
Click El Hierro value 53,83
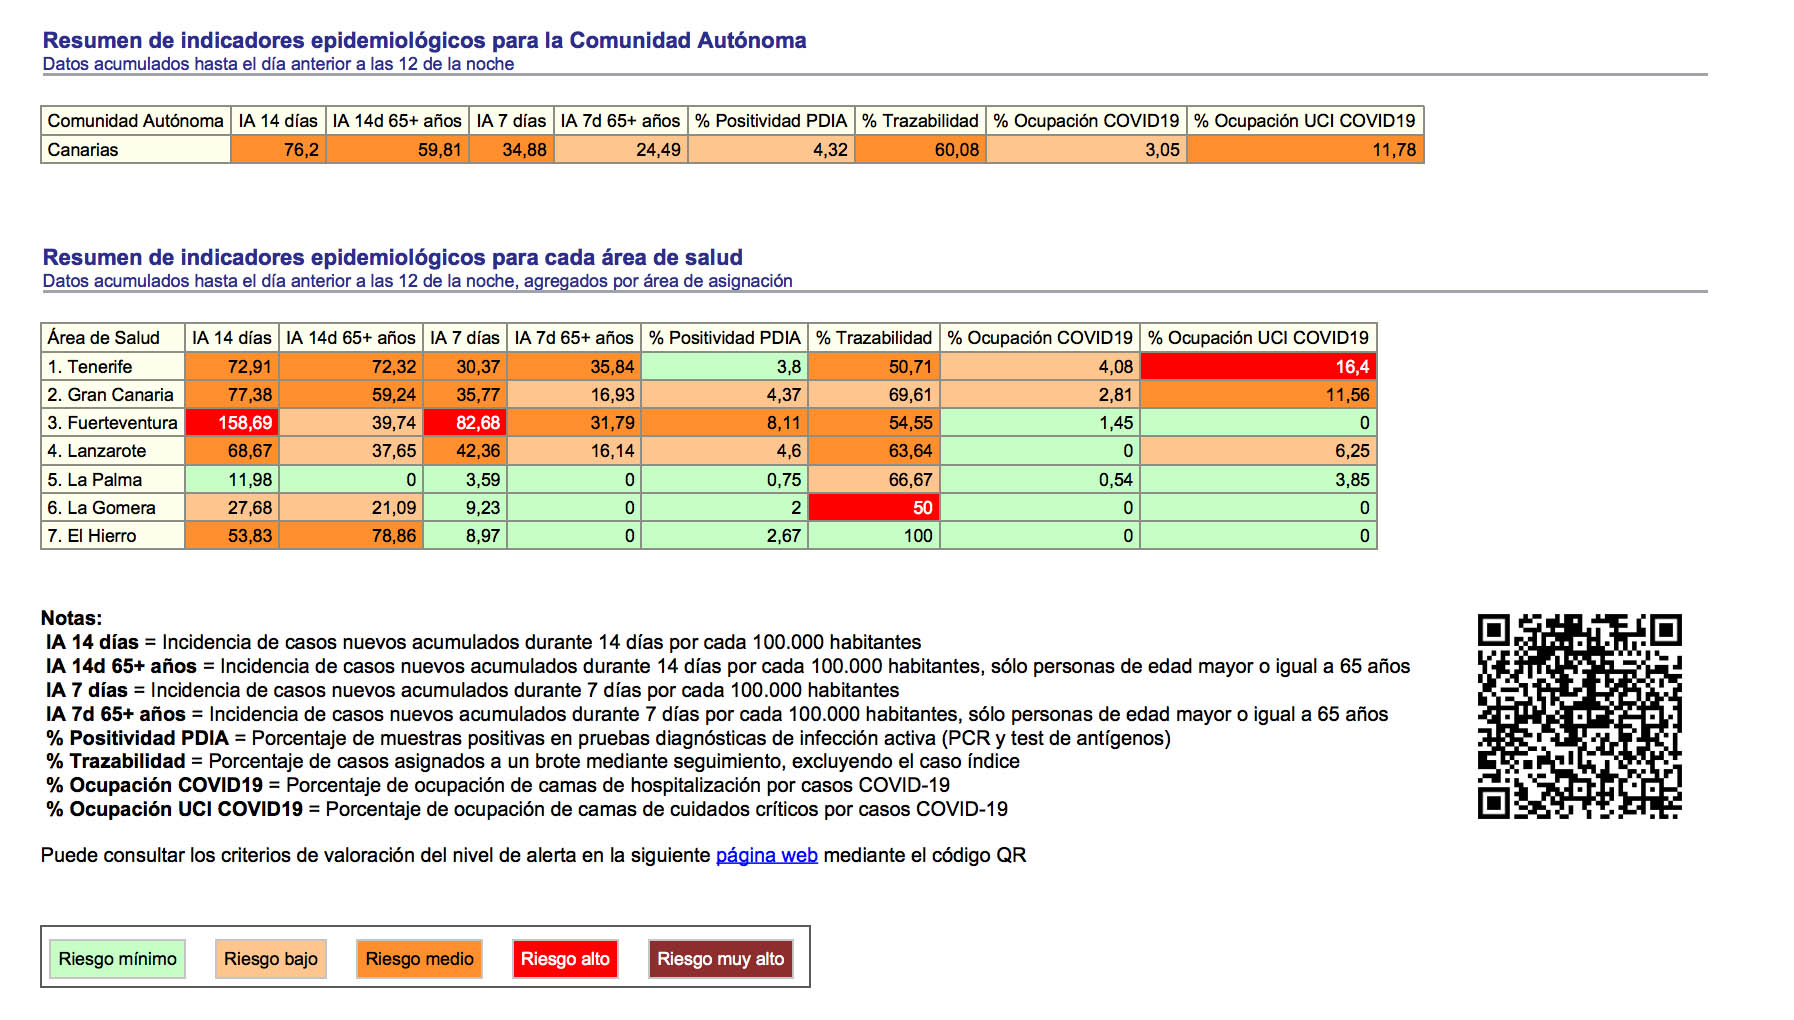232,536
